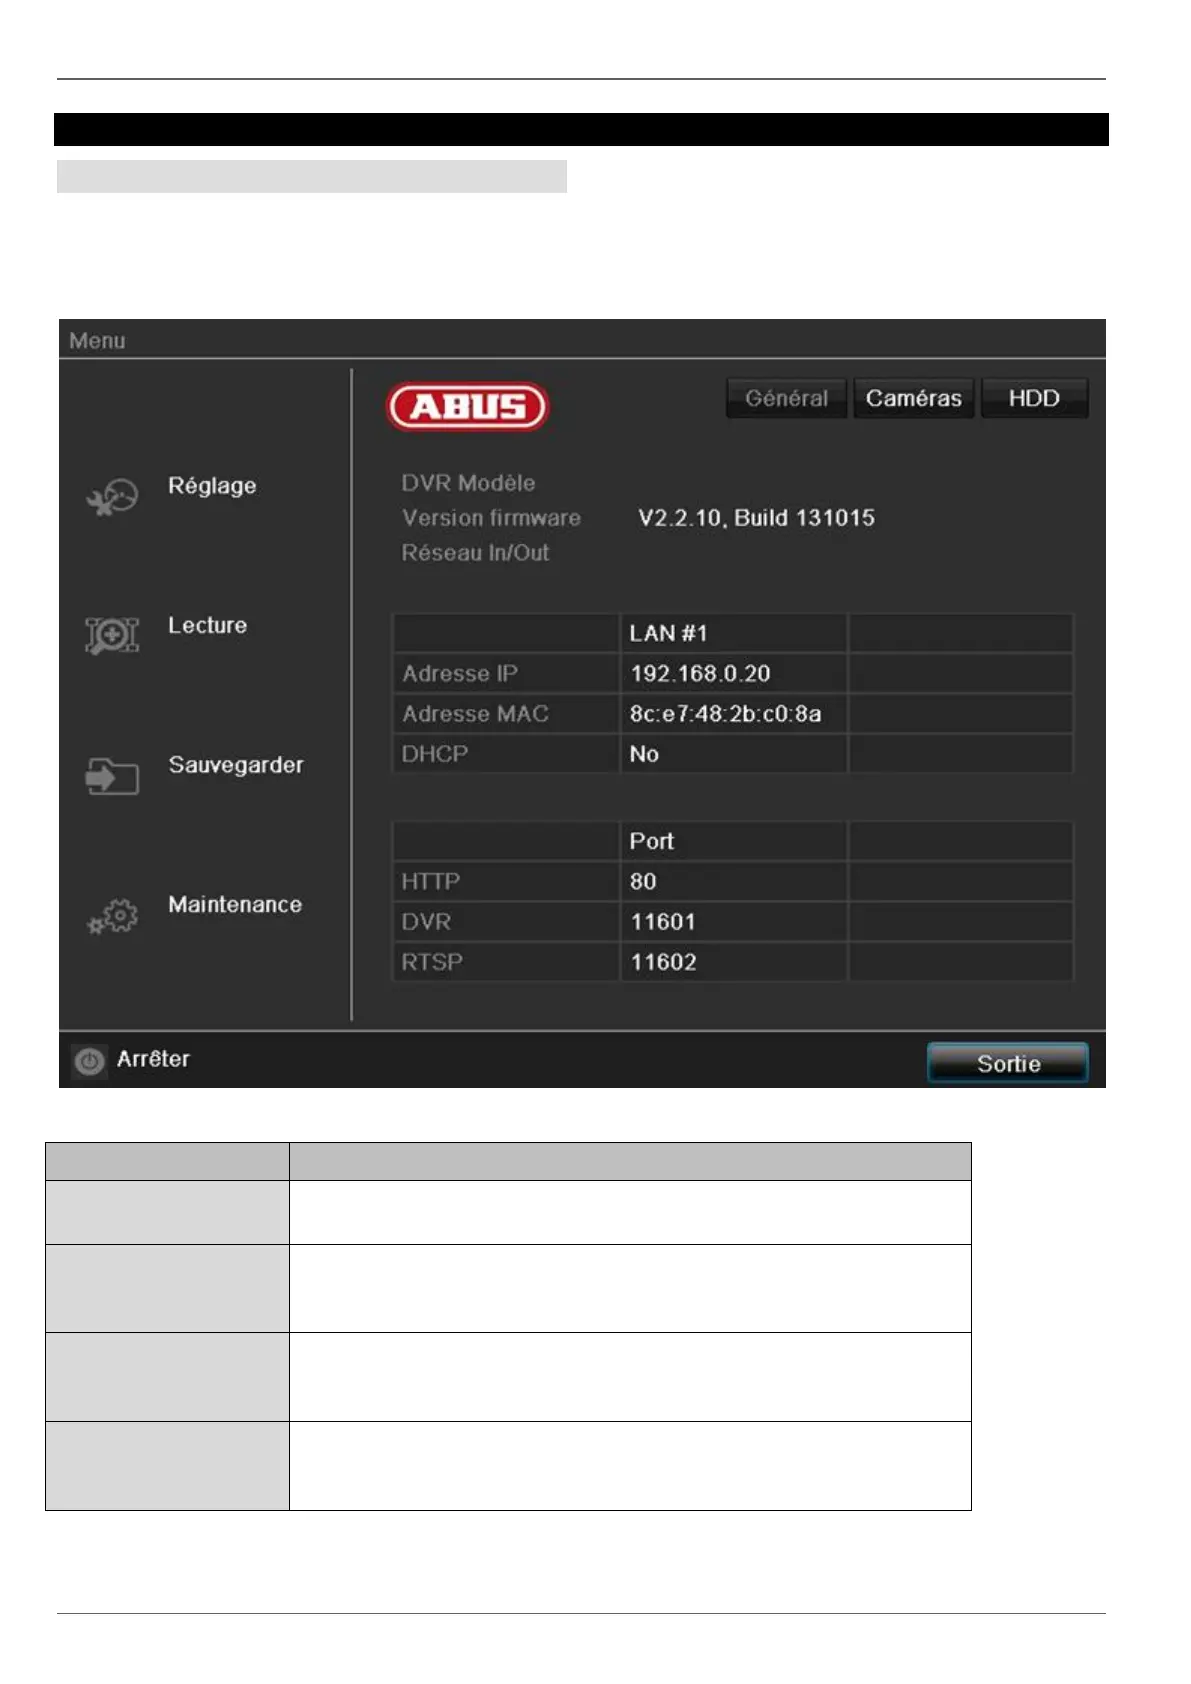The height and width of the screenshot is (1684, 1191).
Task: Open the HDD tab
Action: tap(1034, 398)
